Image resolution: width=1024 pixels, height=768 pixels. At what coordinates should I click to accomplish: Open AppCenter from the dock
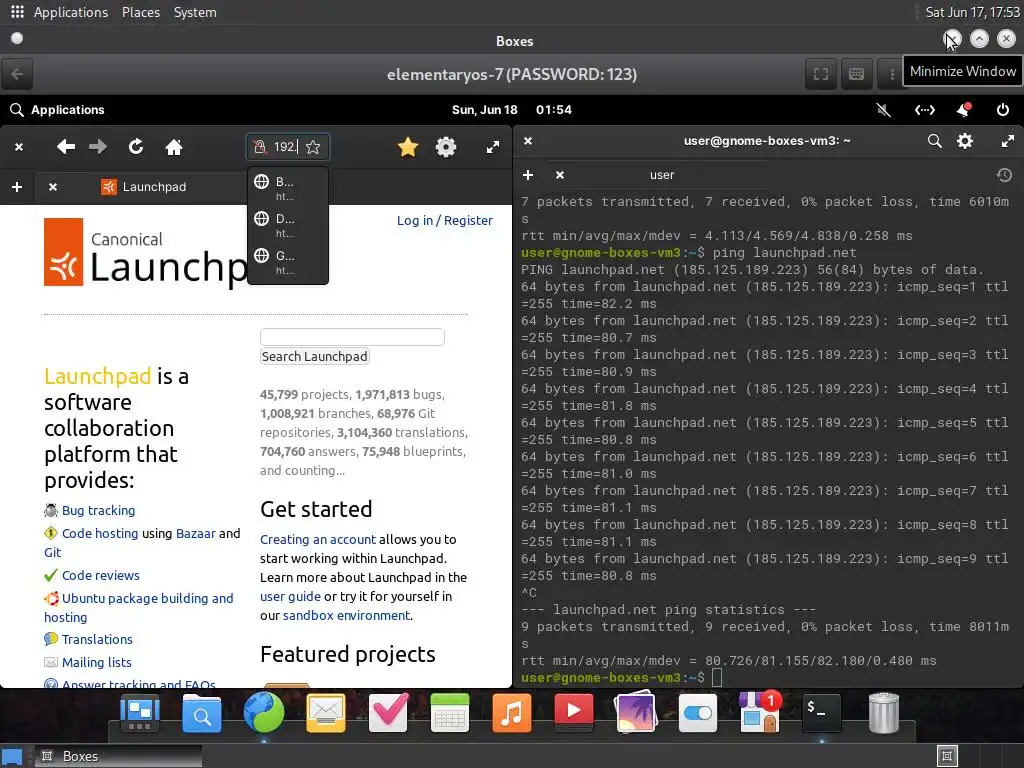[x=760, y=711]
